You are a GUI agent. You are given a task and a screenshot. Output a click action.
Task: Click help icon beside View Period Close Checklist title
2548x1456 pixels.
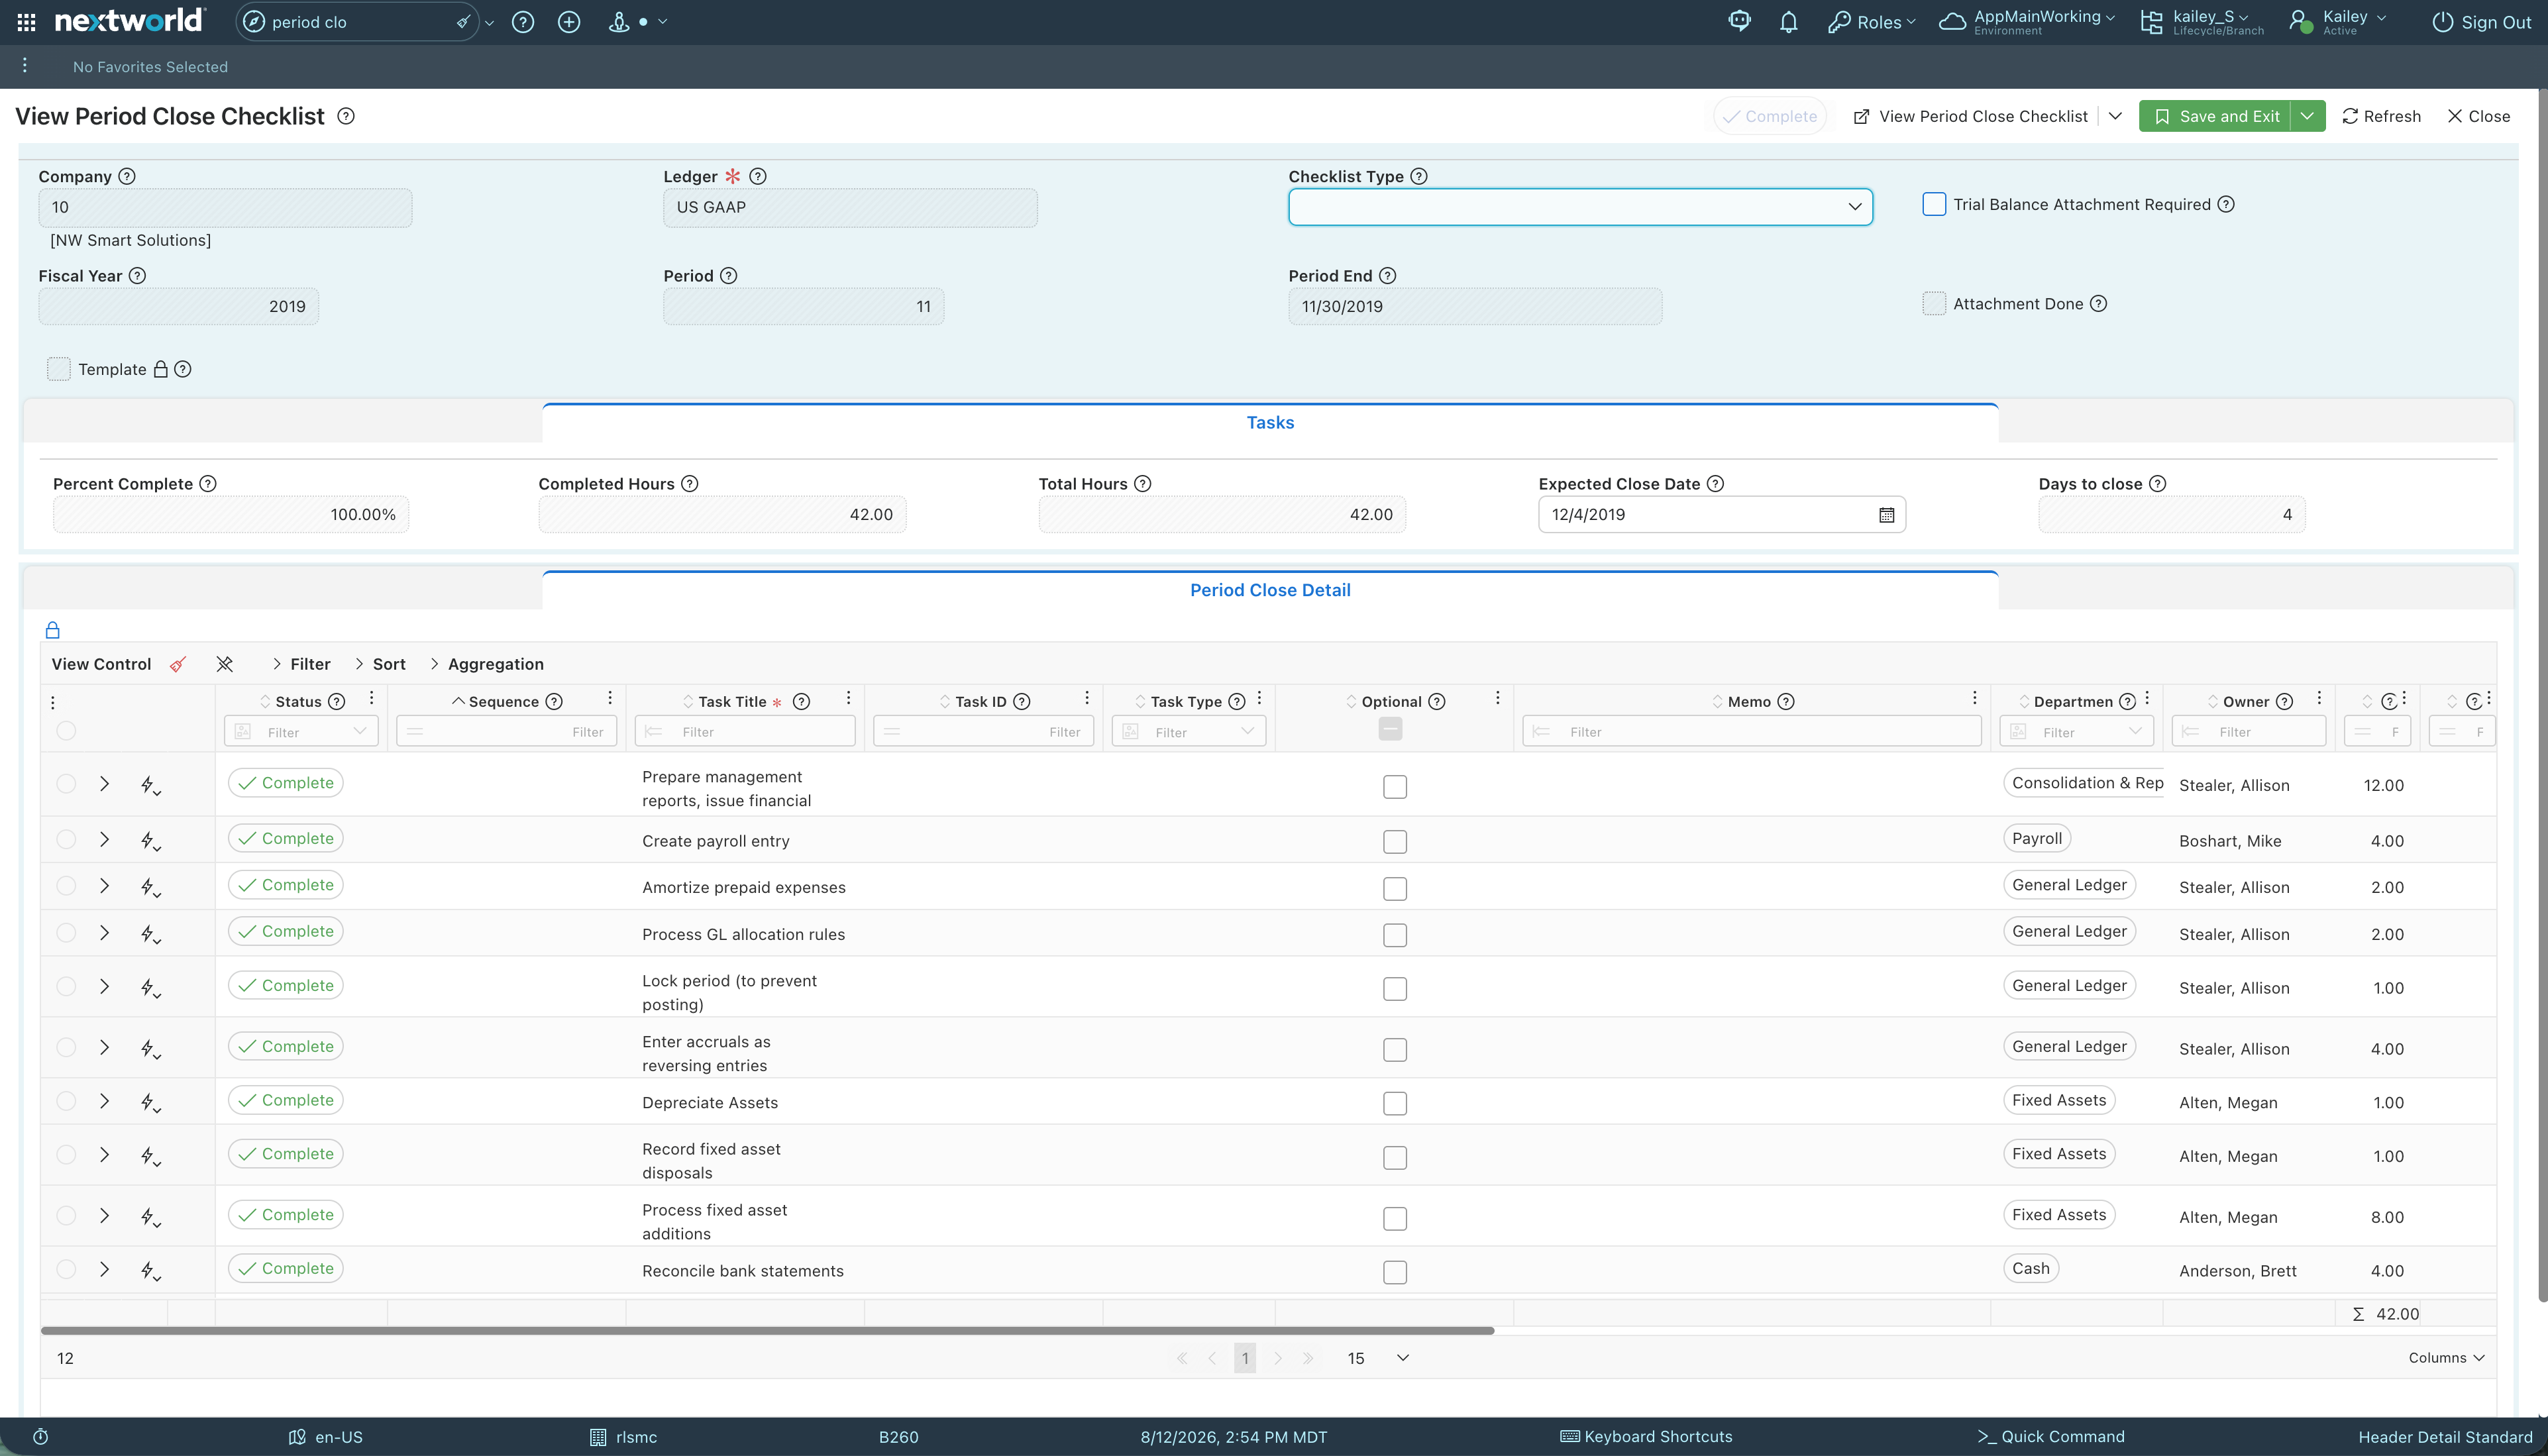pyautogui.click(x=346, y=116)
